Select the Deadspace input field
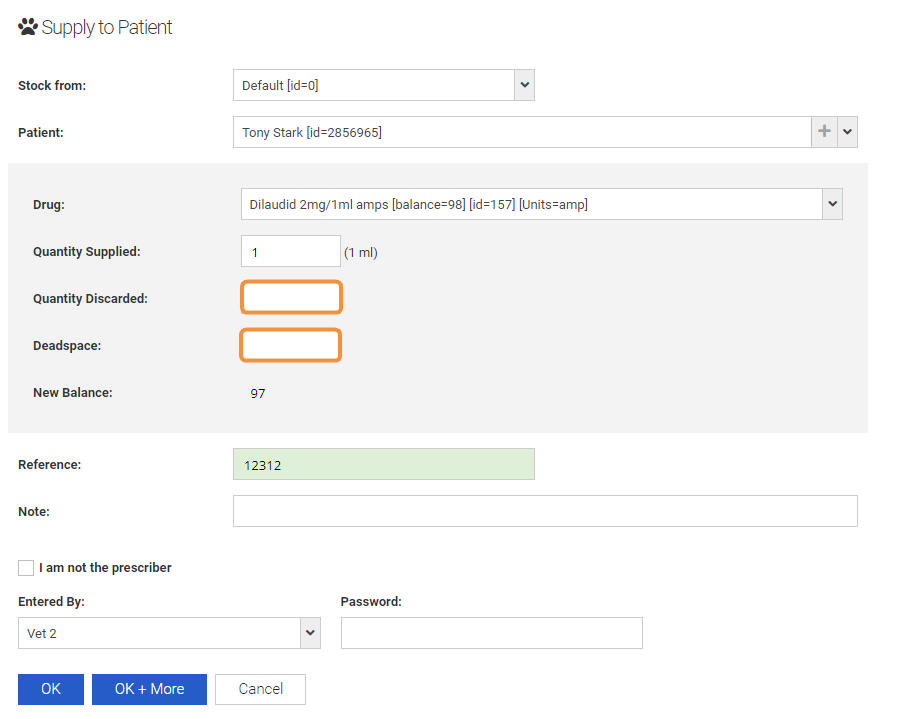906x719 pixels. pyautogui.click(x=291, y=345)
